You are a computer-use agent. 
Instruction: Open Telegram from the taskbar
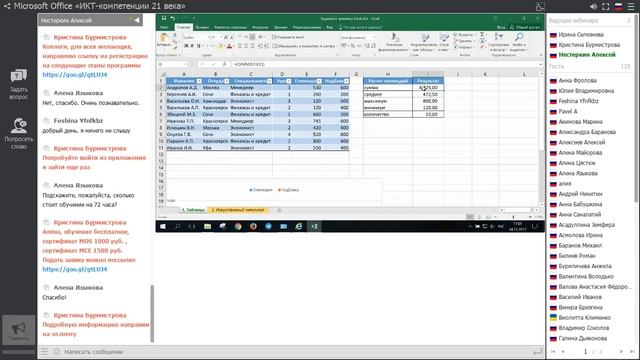(268, 226)
